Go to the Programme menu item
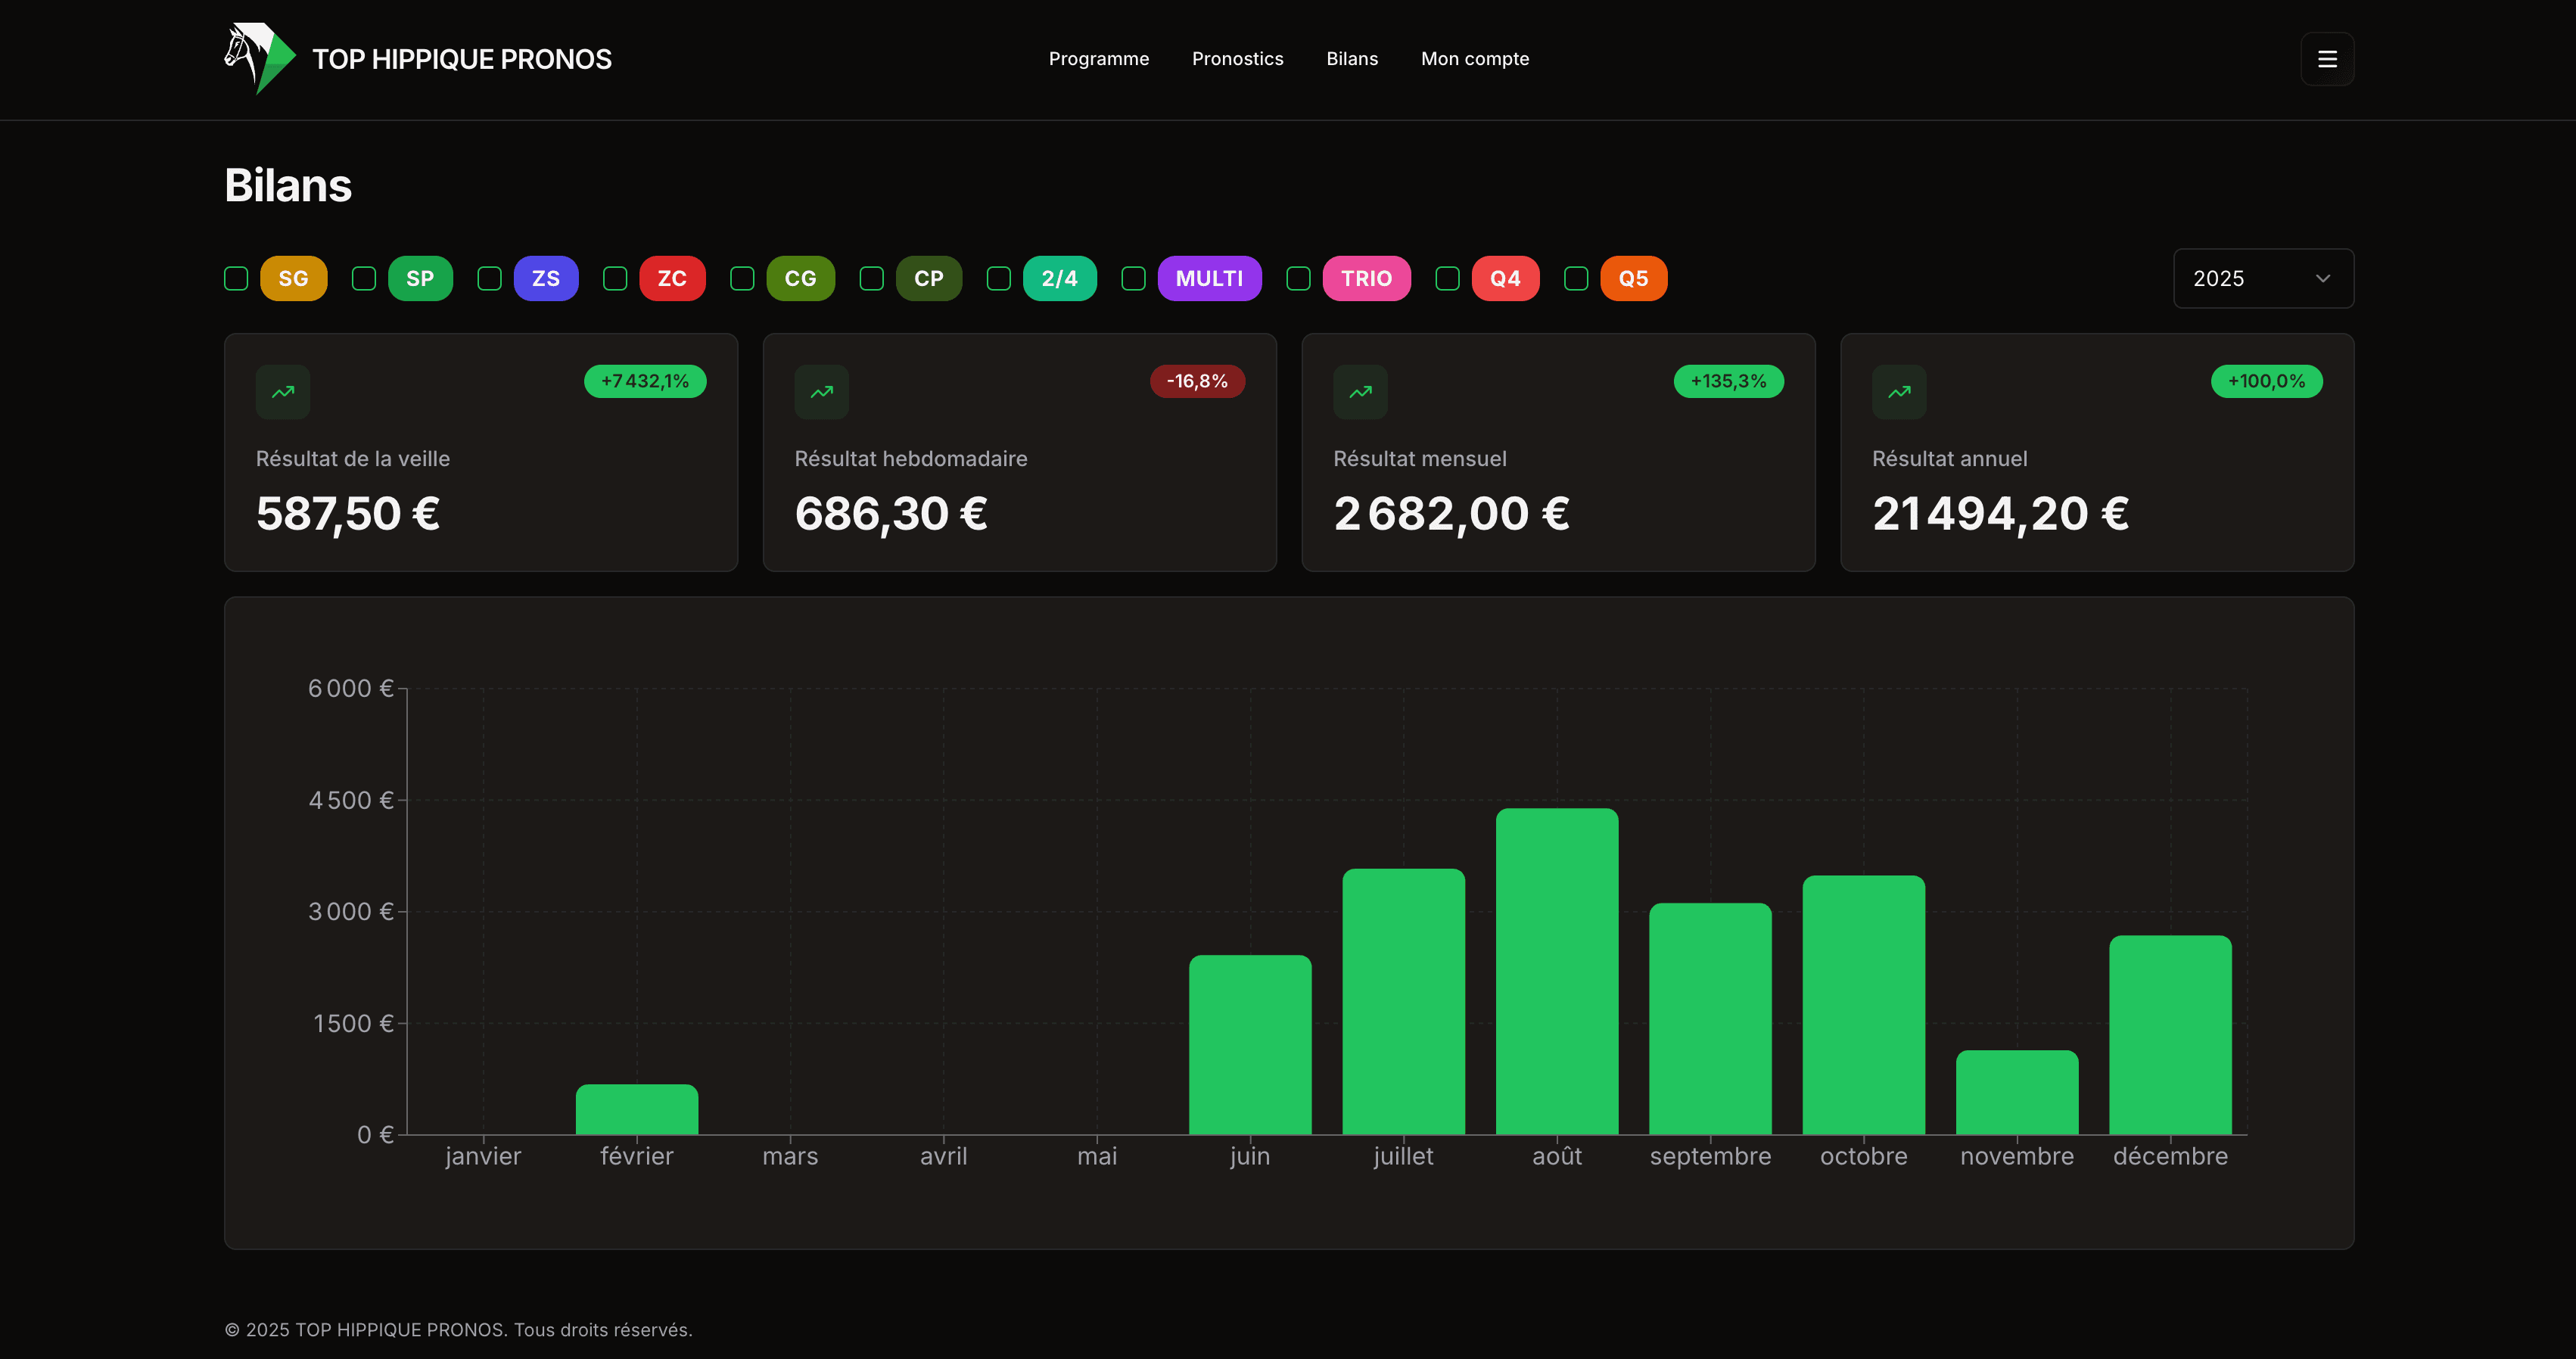Viewport: 2576px width, 1359px height. [x=1098, y=59]
